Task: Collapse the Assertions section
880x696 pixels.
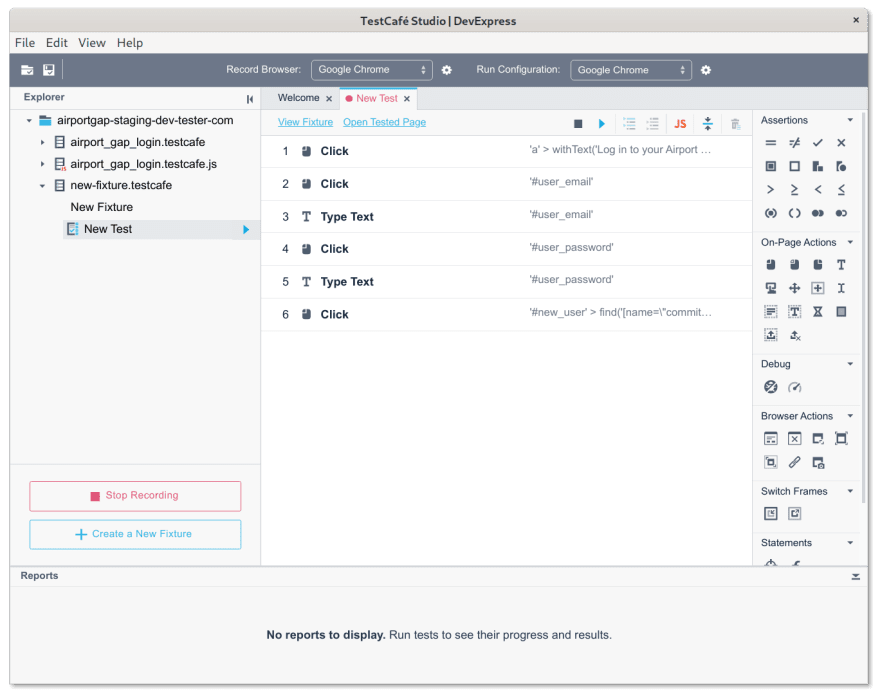Action: click(x=850, y=120)
